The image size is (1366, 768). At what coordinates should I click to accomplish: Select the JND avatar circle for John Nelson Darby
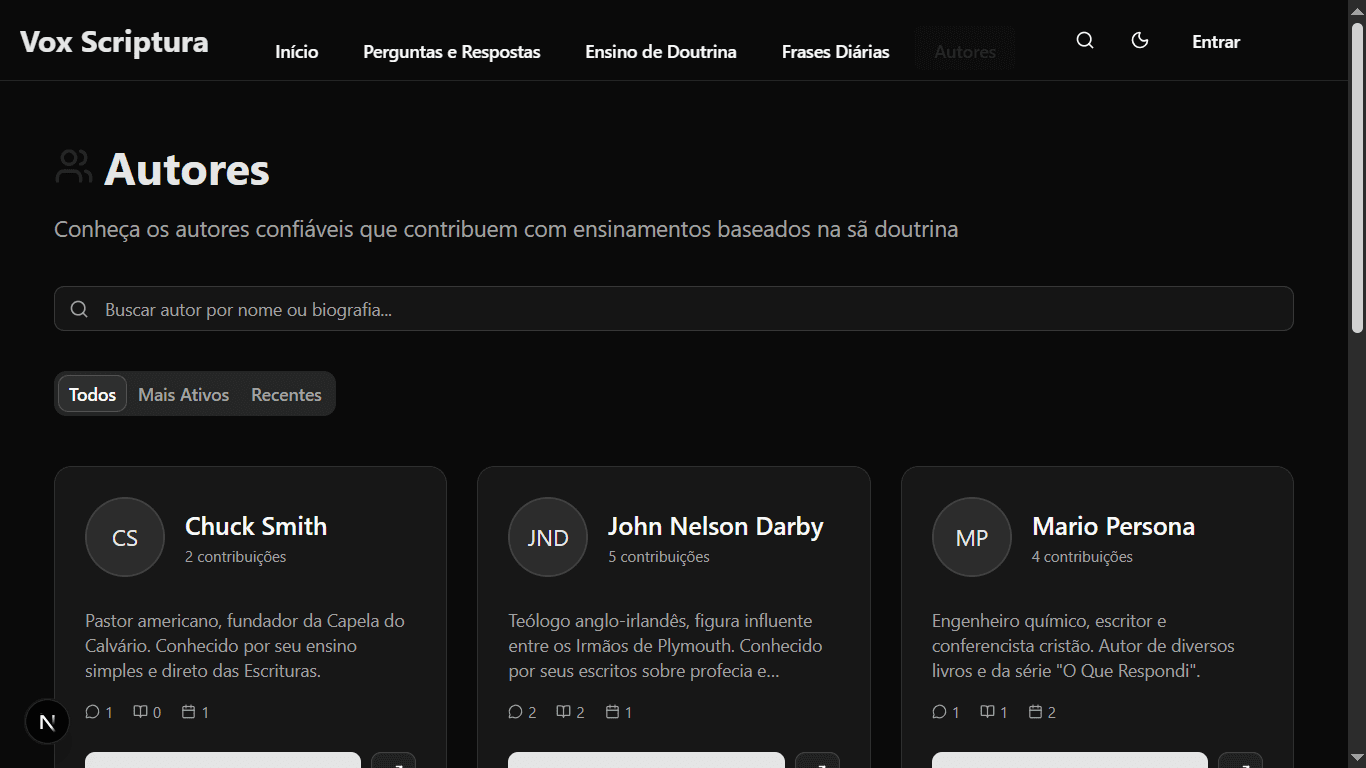547,537
